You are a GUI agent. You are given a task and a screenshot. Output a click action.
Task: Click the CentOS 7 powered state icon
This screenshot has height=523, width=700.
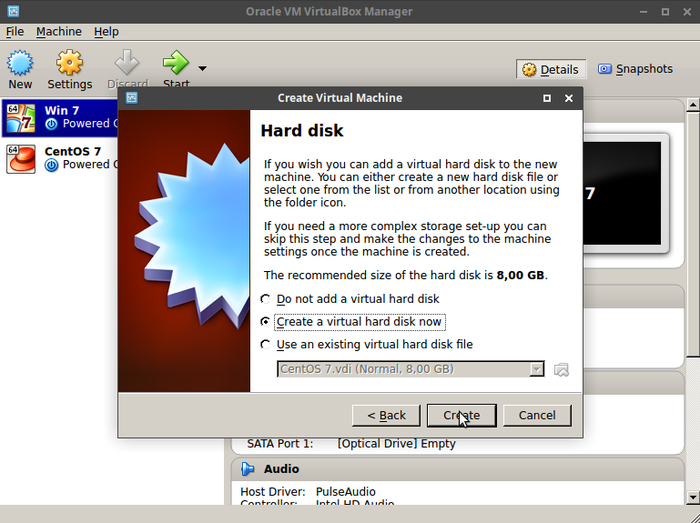(x=51, y=165)
